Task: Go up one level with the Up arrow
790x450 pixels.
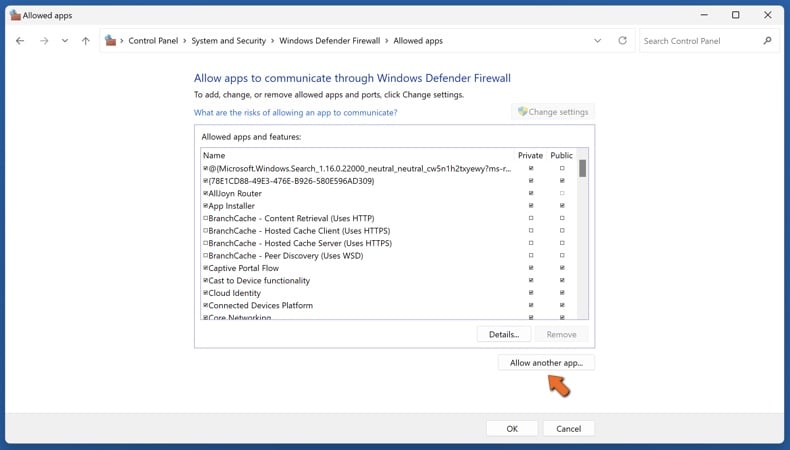Action: coord(86,41)
